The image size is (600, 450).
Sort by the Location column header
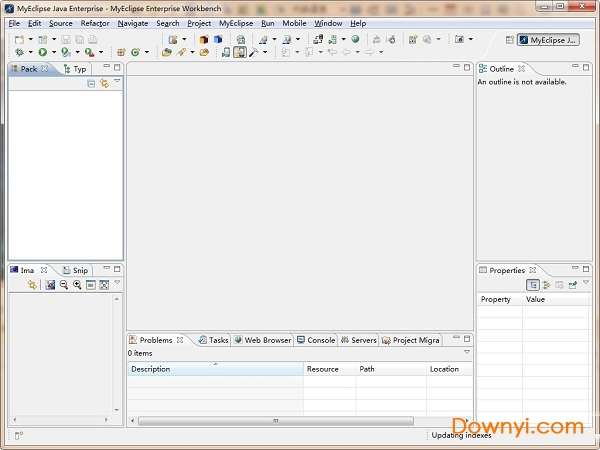pyautogui.click(x=449, y=369)
